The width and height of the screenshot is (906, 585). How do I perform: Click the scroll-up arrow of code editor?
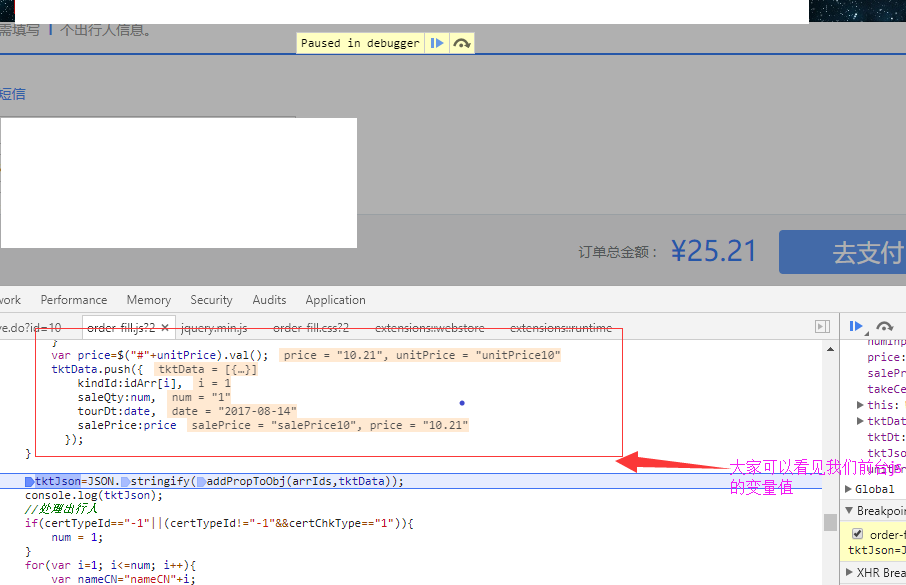[x=830, y=349]
